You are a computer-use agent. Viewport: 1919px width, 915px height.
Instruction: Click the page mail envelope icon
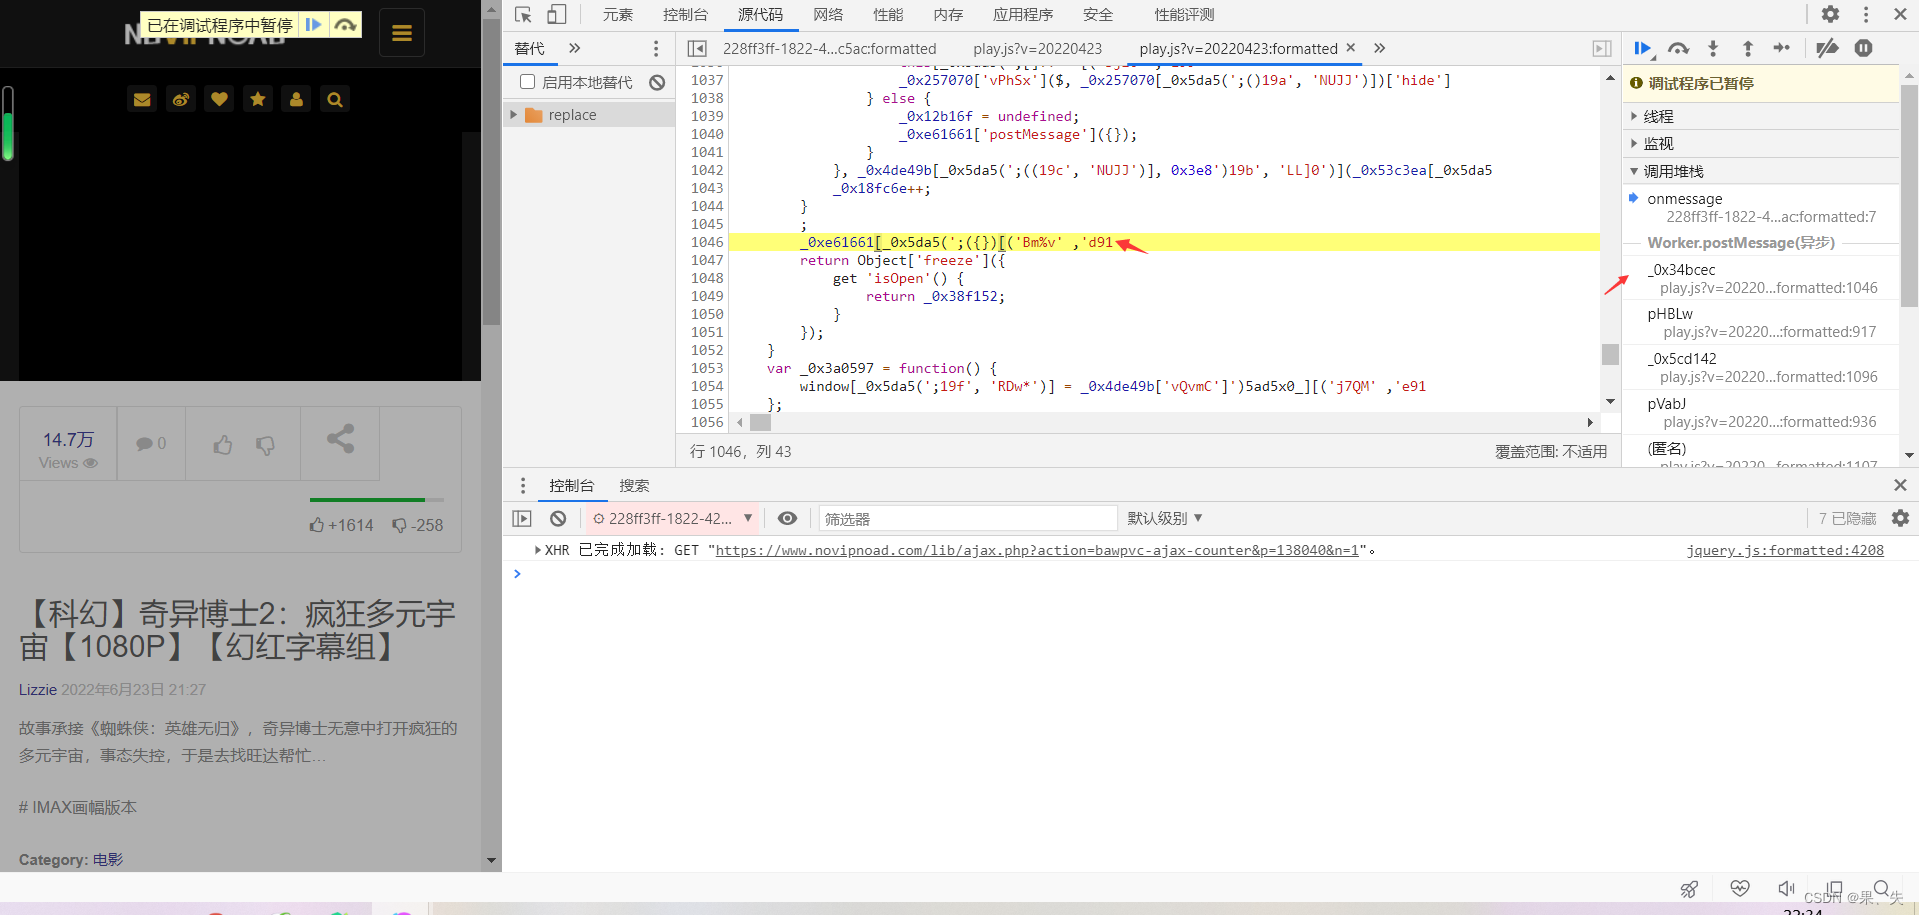(142, 99)
